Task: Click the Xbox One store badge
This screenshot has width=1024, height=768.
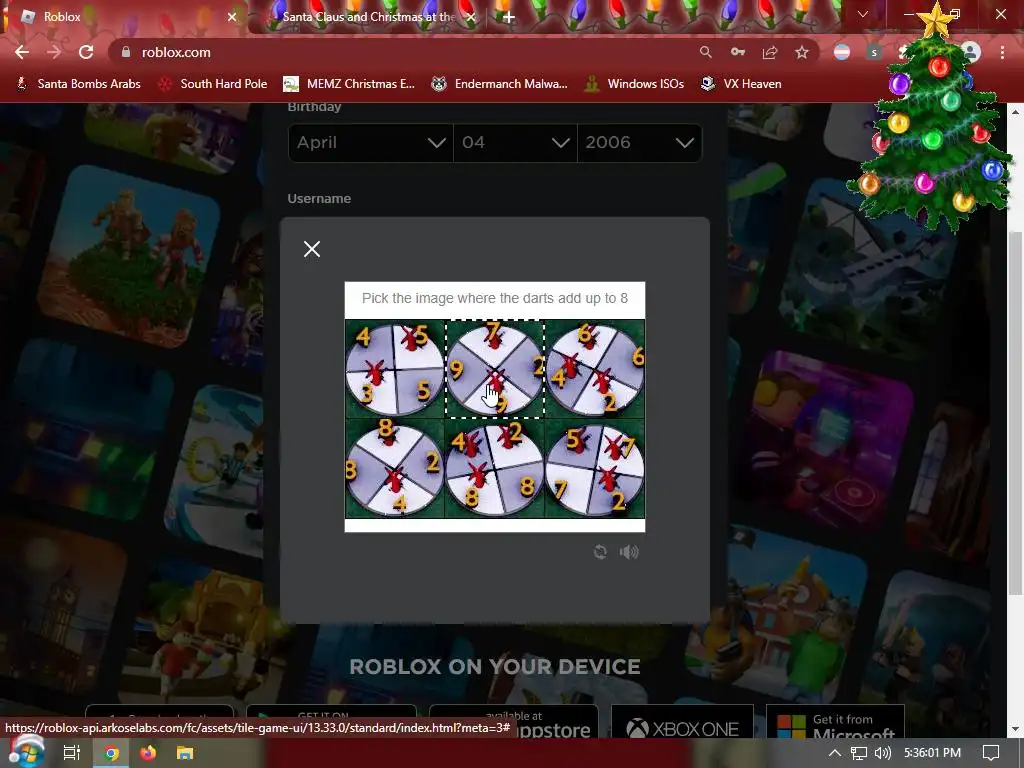Action: pos(682,724)
